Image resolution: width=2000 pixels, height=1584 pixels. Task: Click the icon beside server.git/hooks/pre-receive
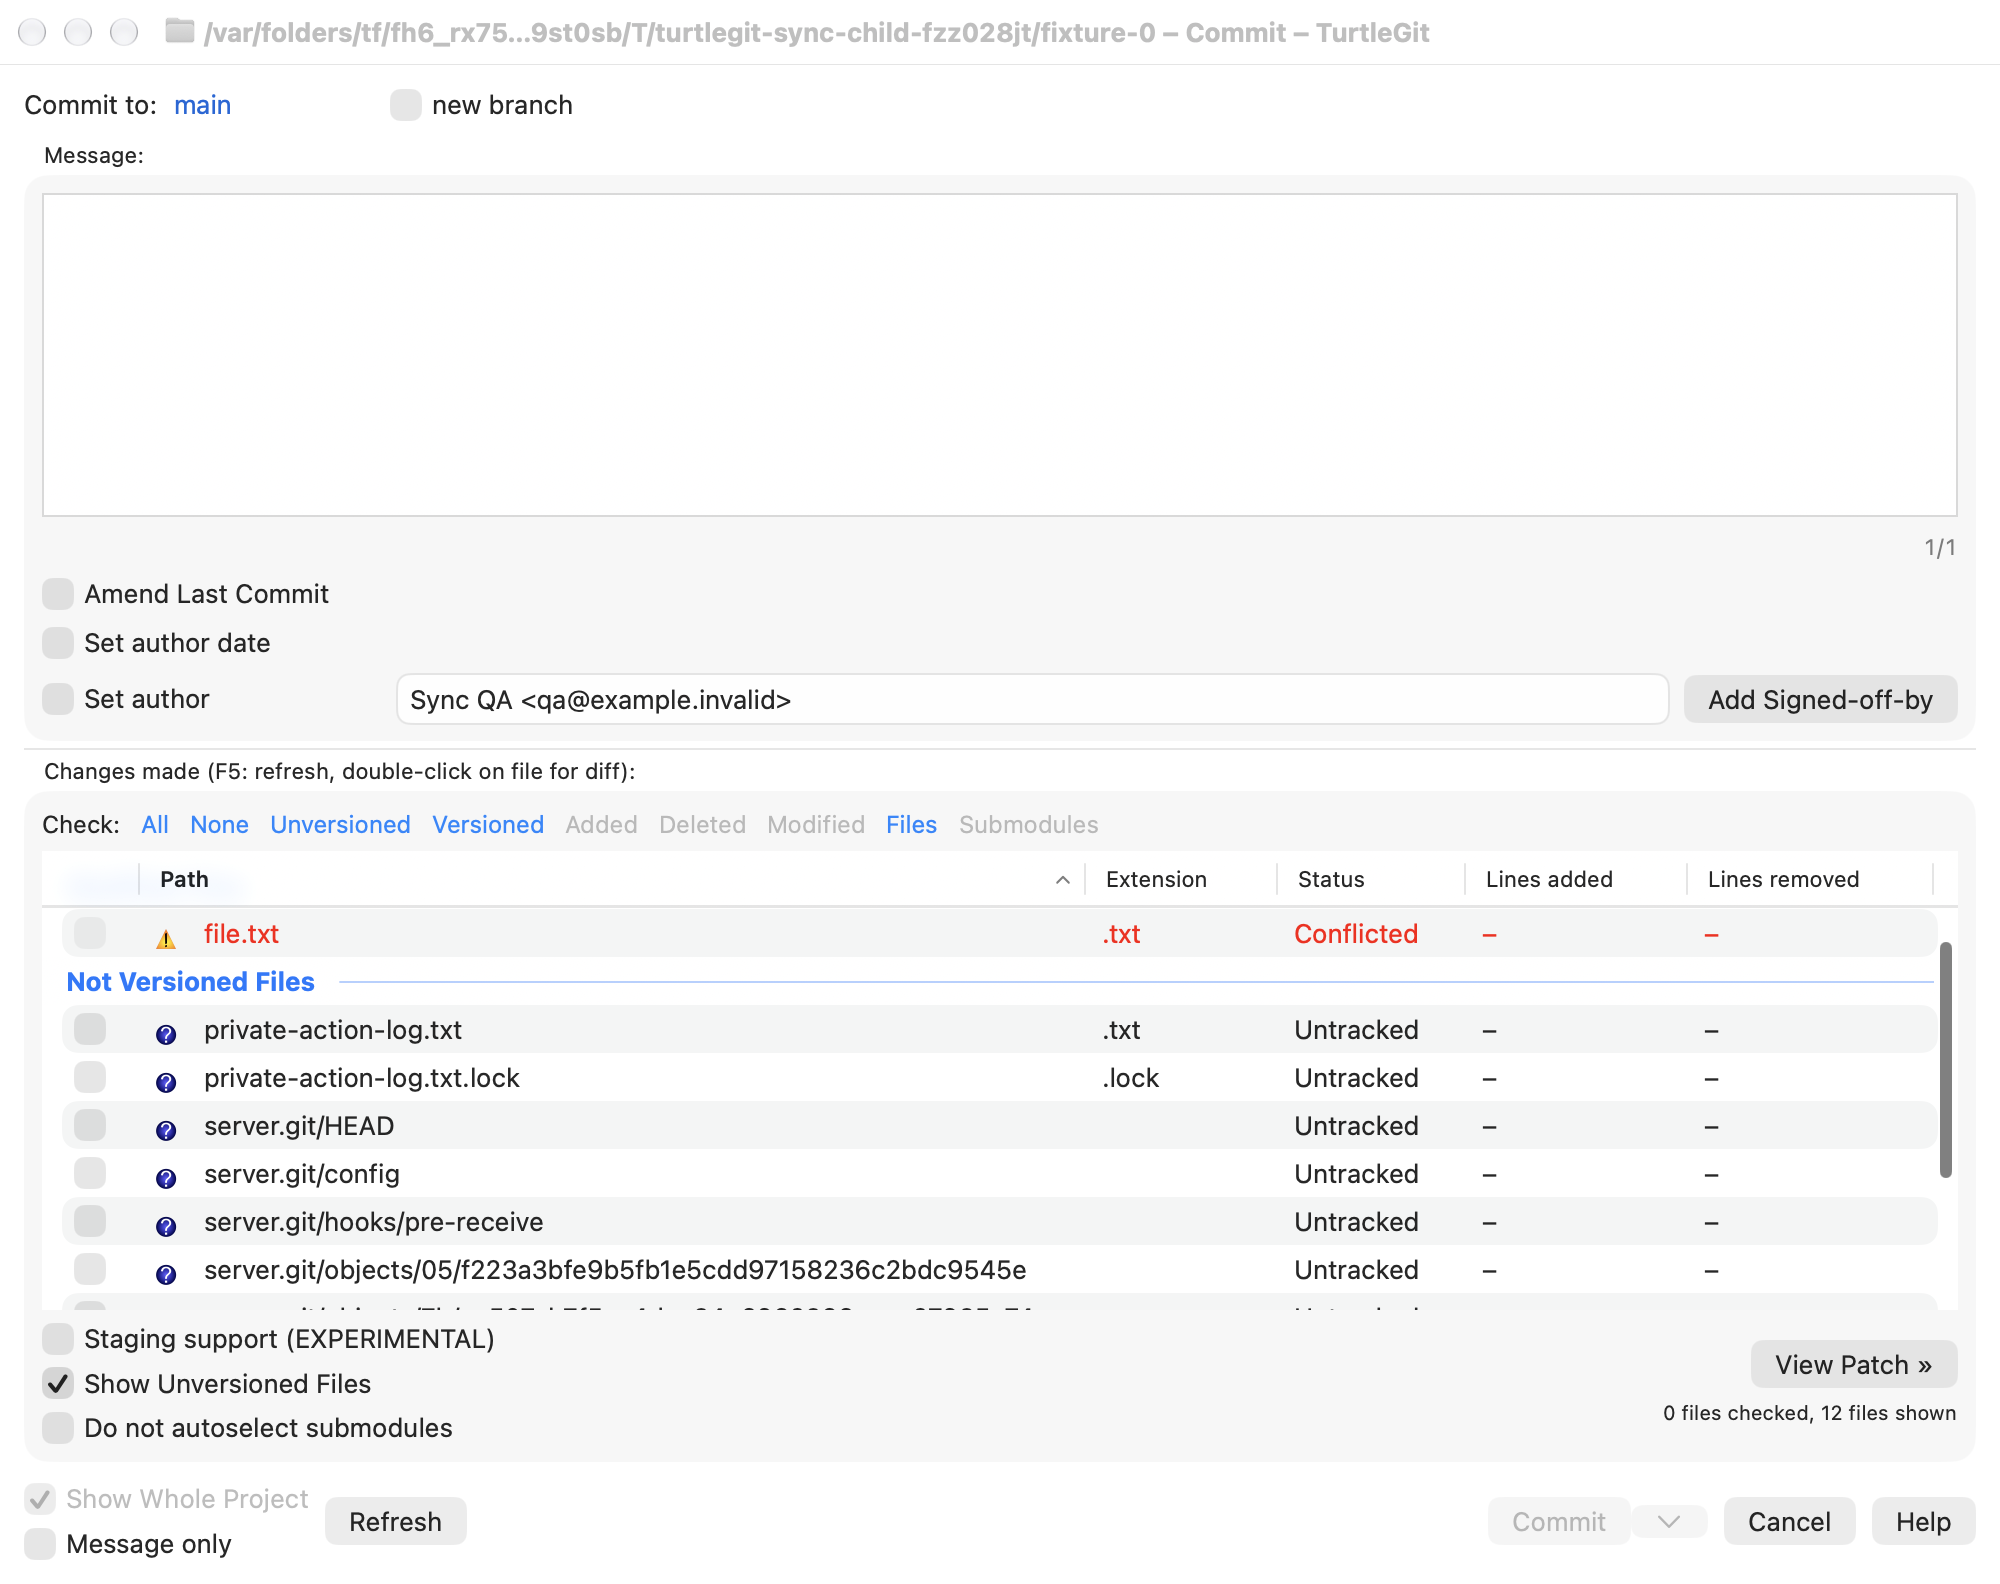[166, 1226]
